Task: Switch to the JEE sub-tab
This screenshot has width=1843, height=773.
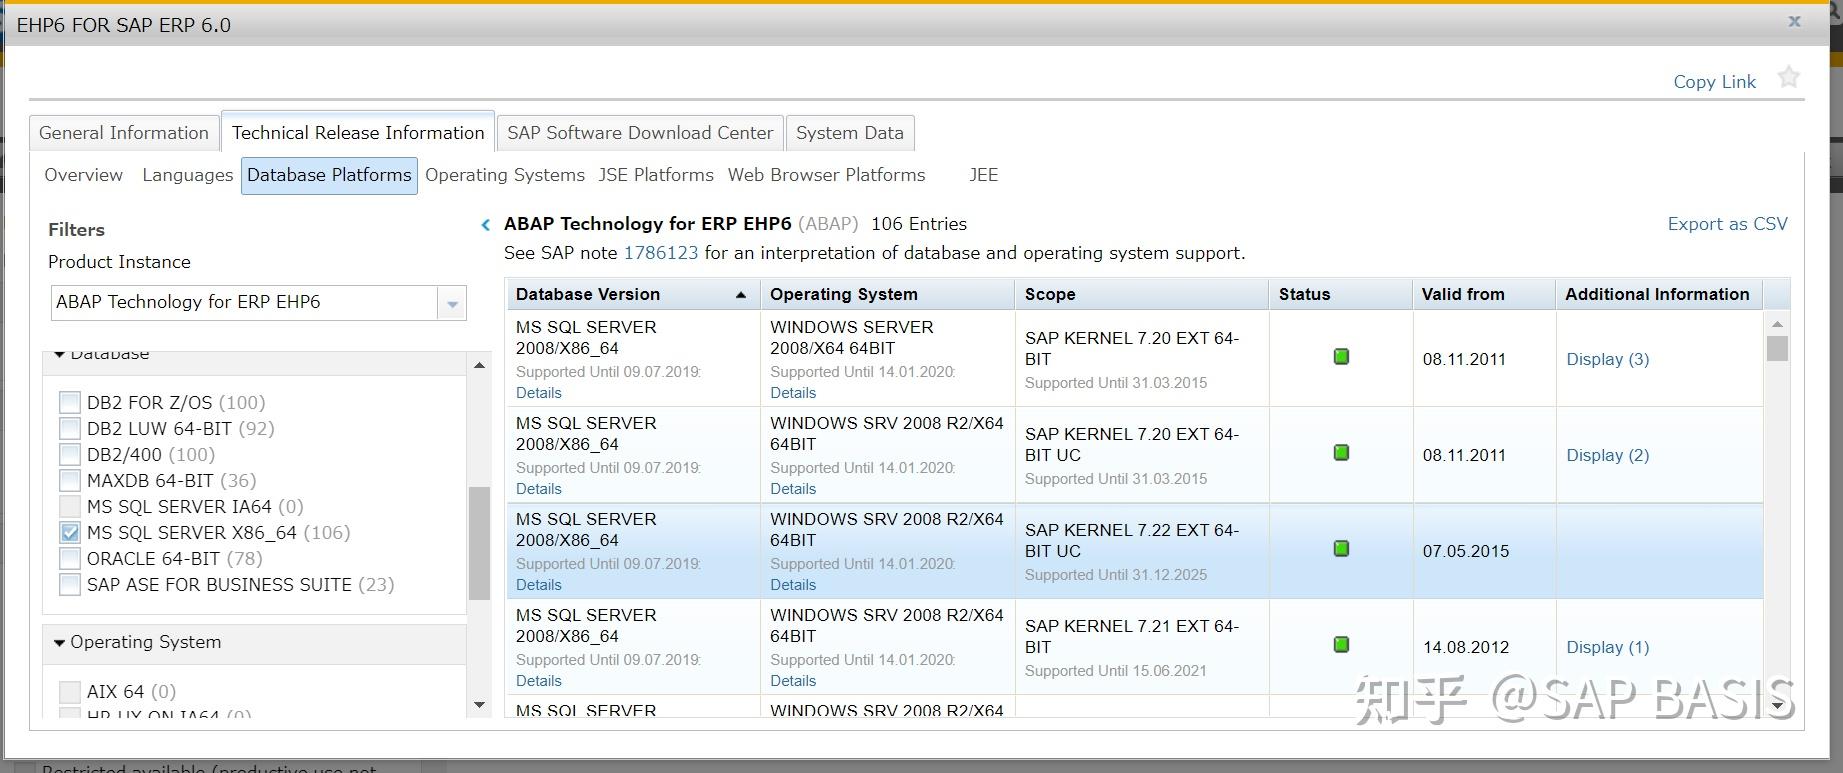Action: click(984, 175)
